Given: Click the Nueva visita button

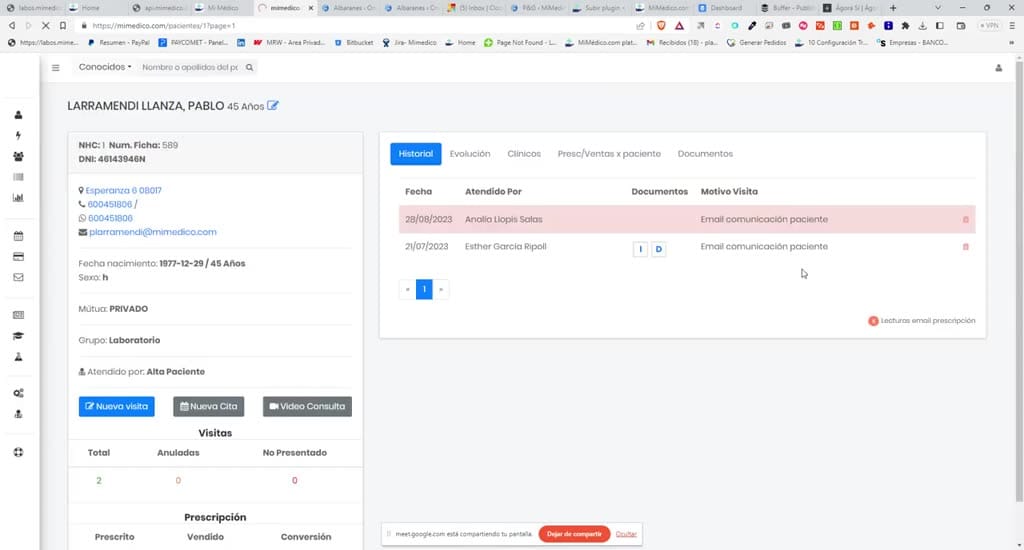Looking at the screenshot, I should [117, 406].
